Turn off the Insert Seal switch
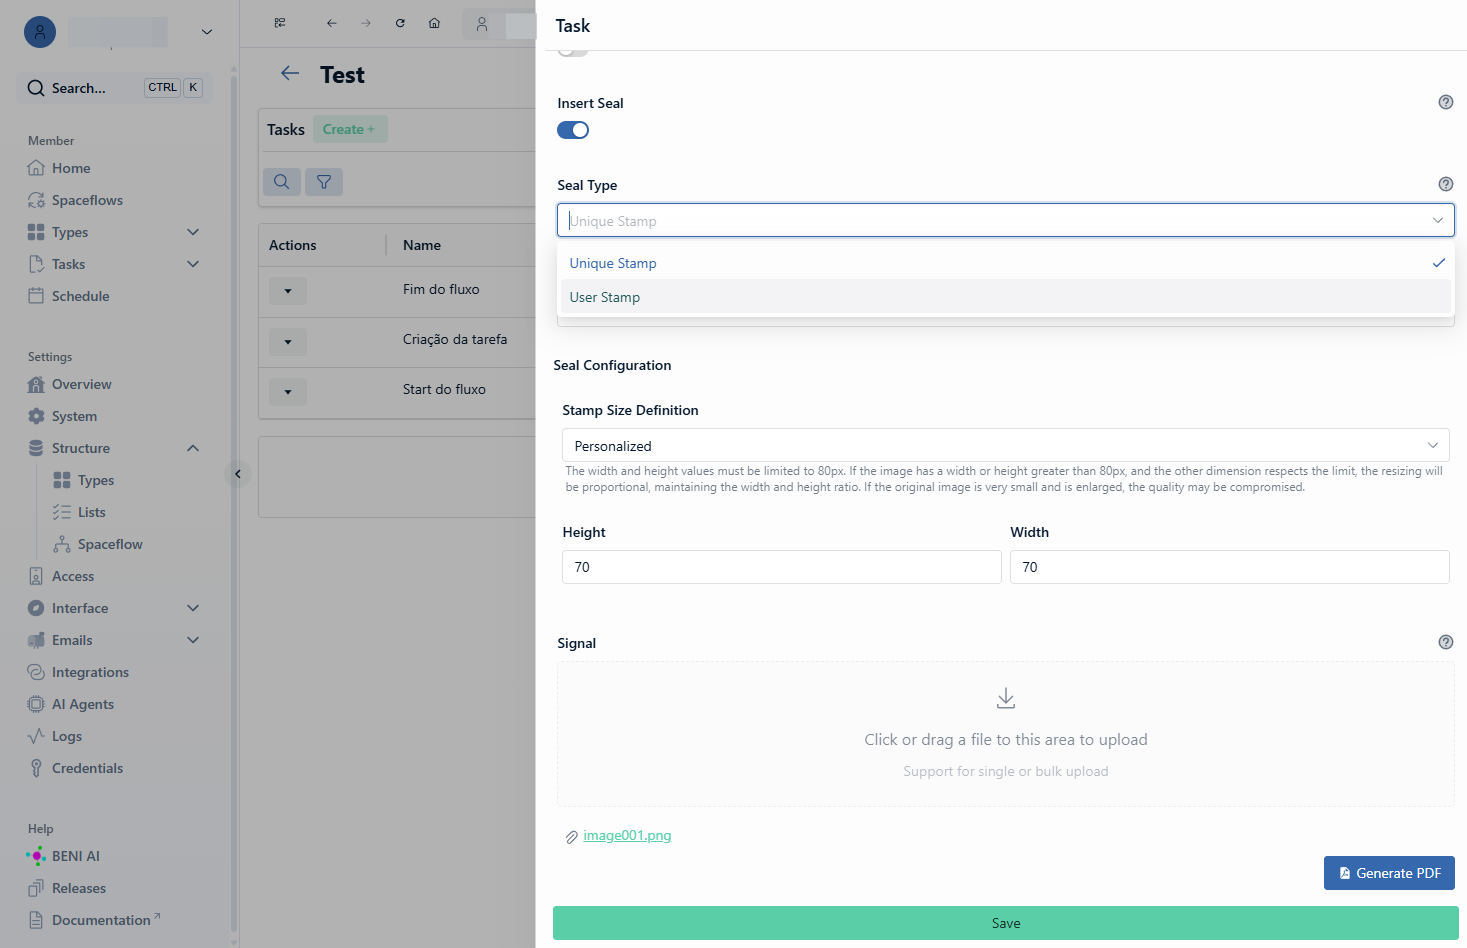This screenshot has width=1467, height=948. pos(573,130)
